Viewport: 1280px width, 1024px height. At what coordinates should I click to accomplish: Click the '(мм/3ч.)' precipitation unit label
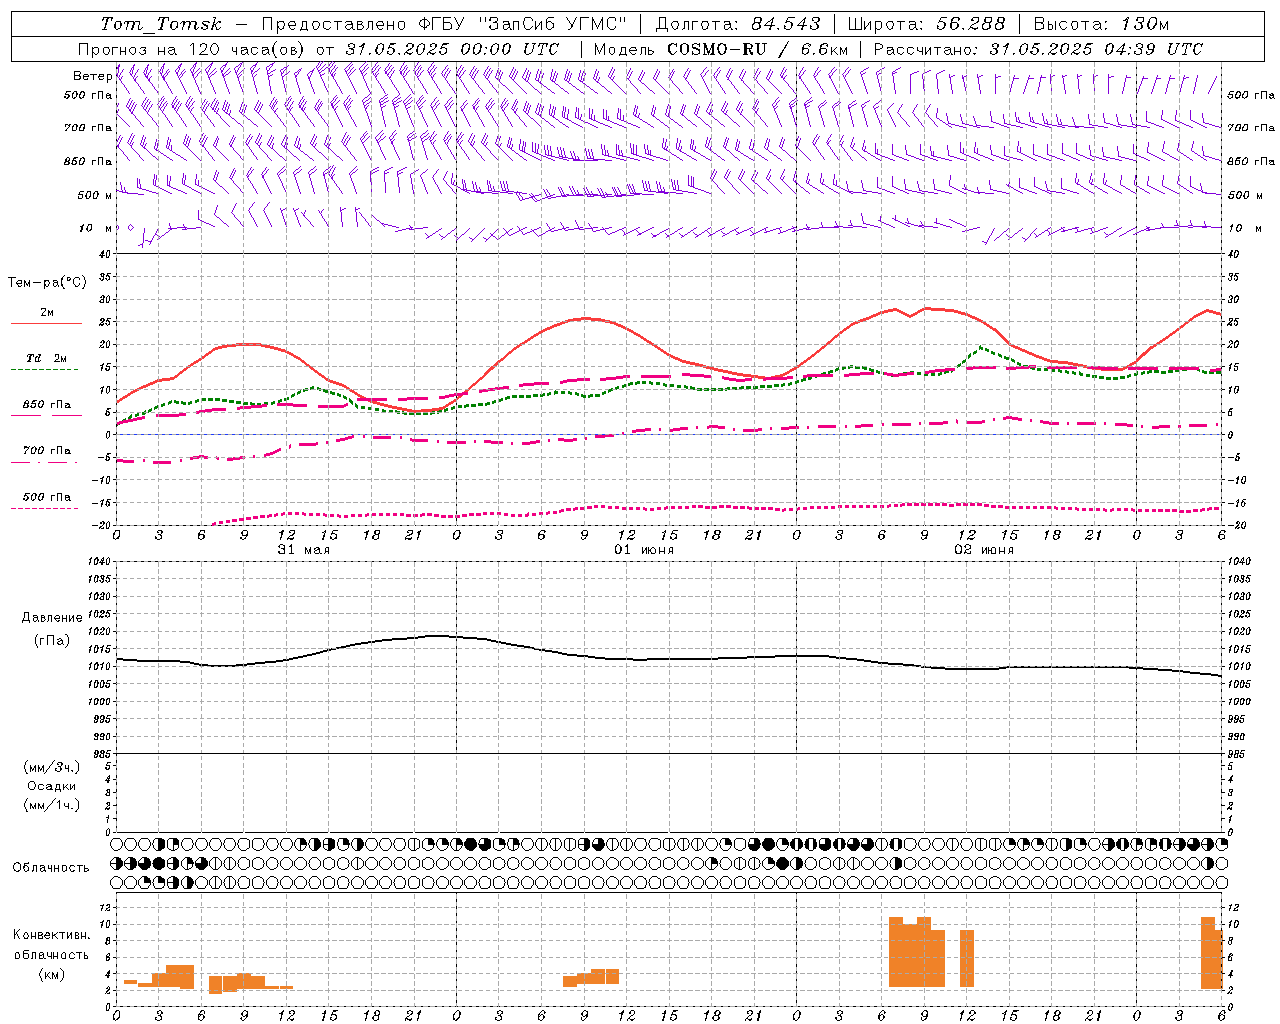52,767
